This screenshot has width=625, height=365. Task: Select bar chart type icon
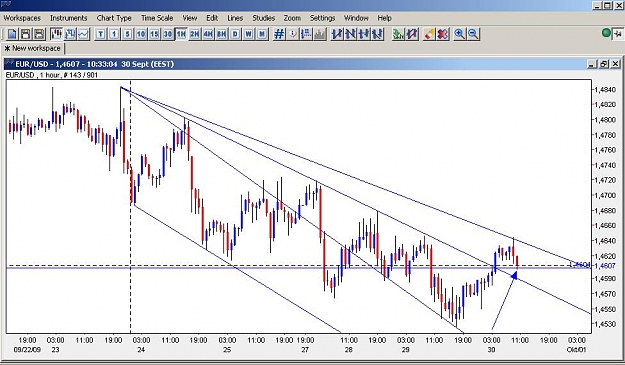pyautogui.click(x=70, y=34)
